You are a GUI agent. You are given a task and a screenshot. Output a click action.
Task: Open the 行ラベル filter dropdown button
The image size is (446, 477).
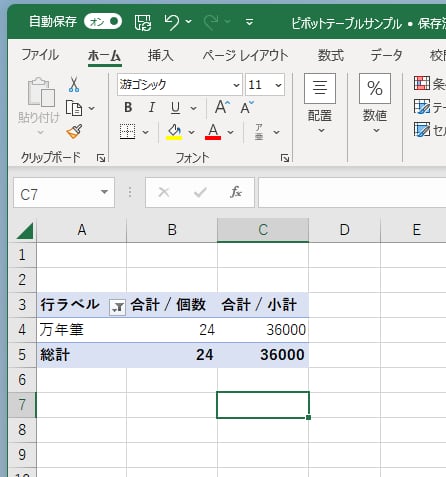coord(117,307)
